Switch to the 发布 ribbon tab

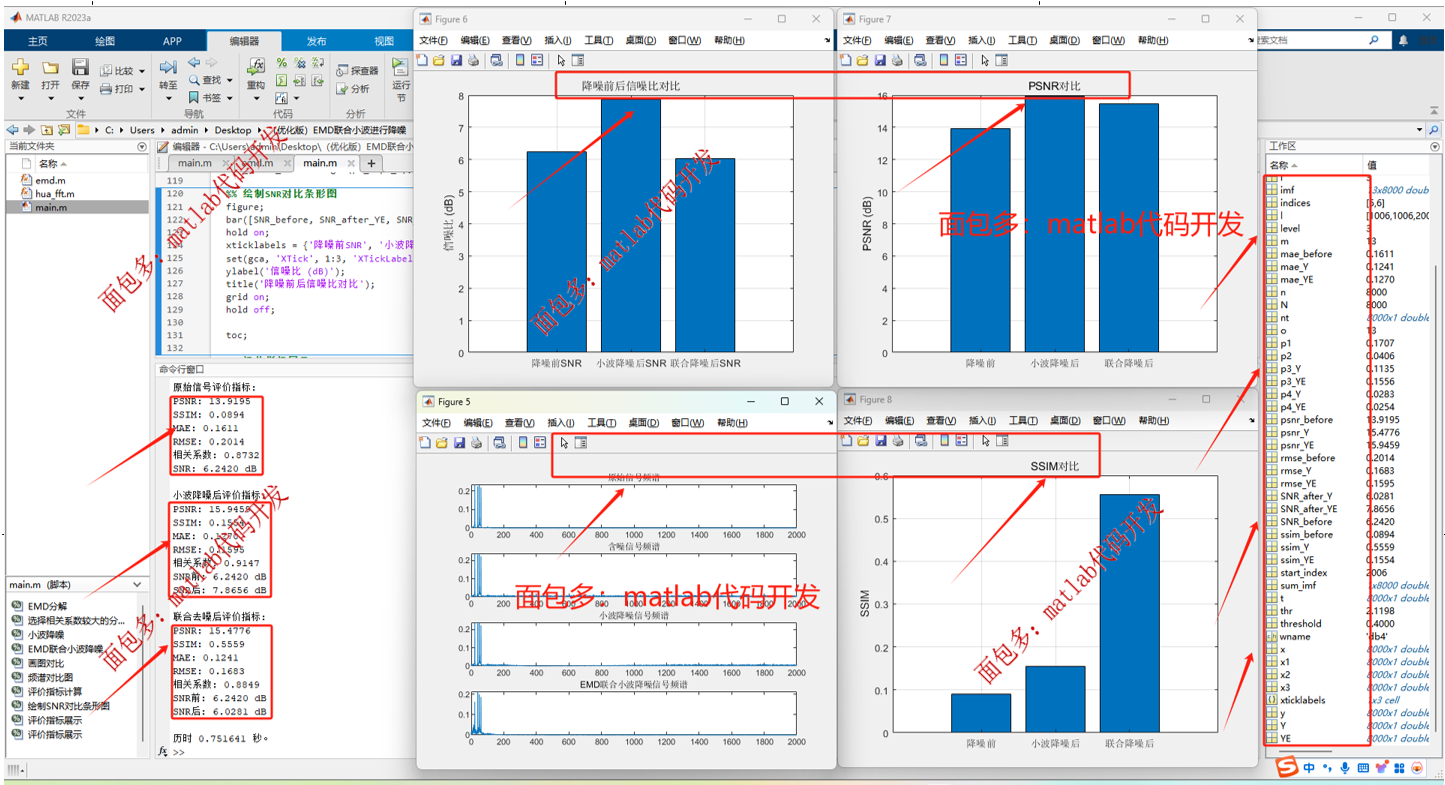[x=316, y=41]
